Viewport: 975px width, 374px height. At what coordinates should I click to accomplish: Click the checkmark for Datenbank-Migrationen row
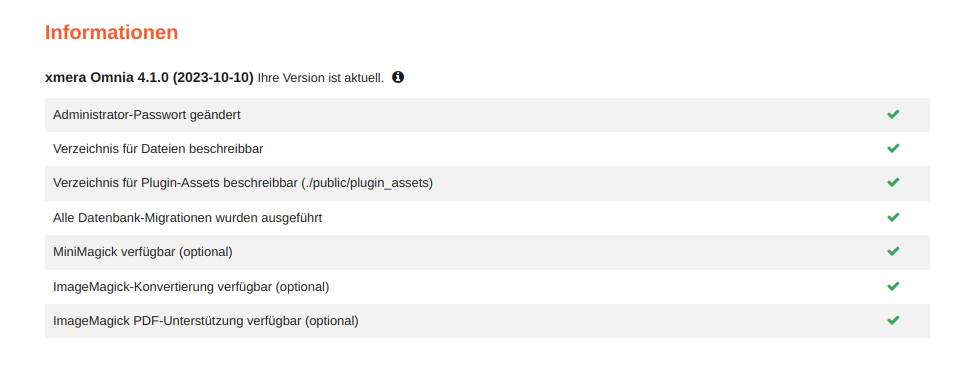coord(893,218)
